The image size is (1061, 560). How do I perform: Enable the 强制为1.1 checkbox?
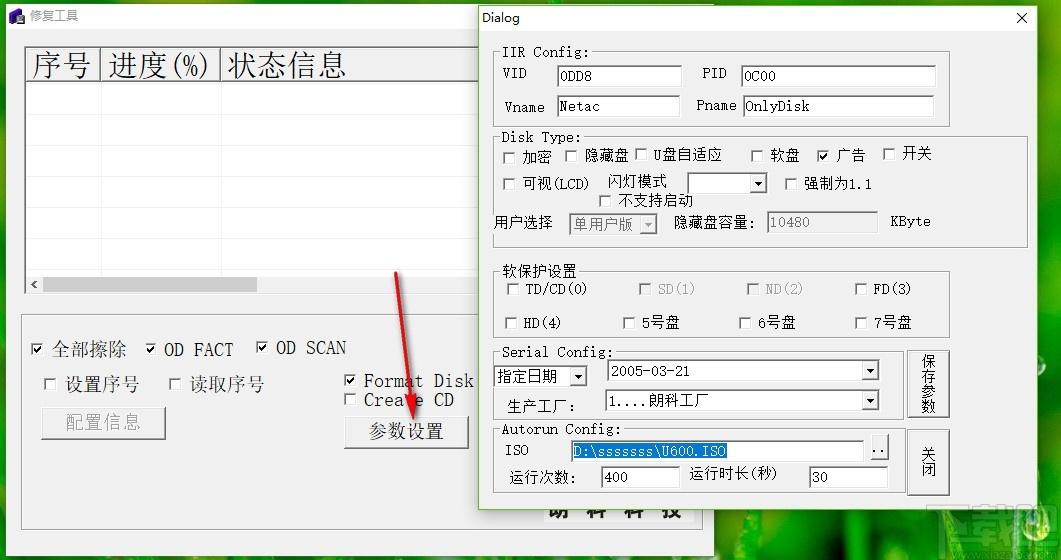pos(790,184)
